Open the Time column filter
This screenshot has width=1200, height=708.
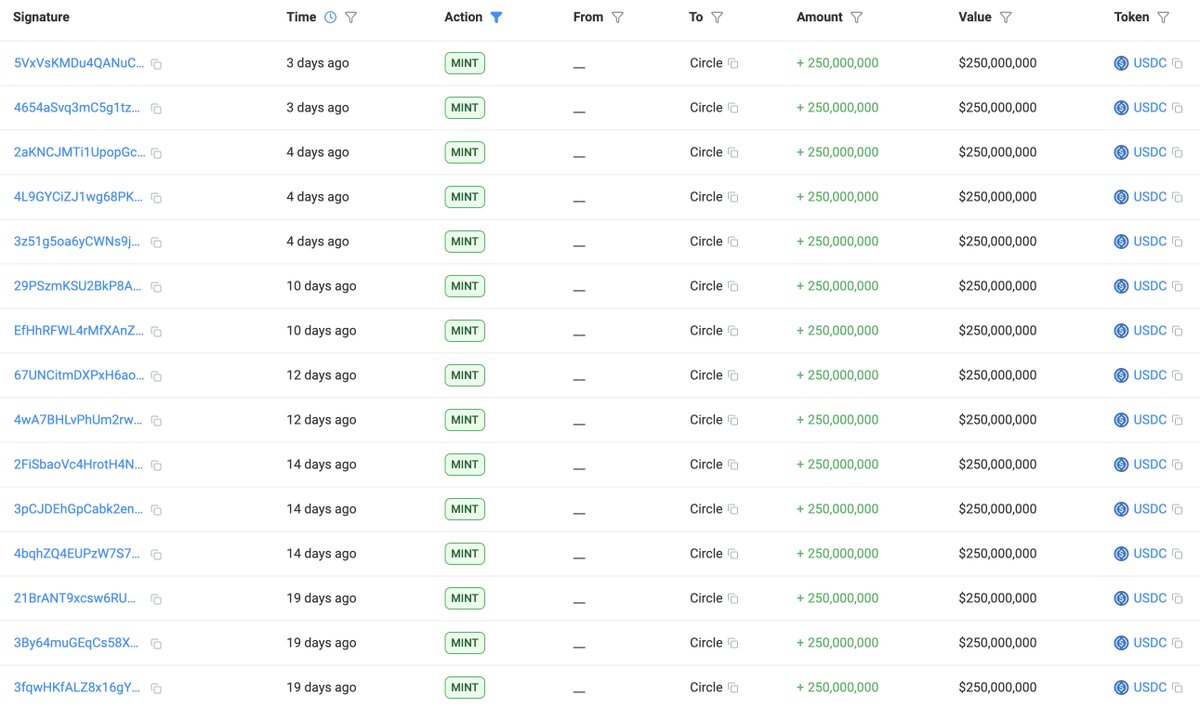pyautogui.click(x=351, y=17)
